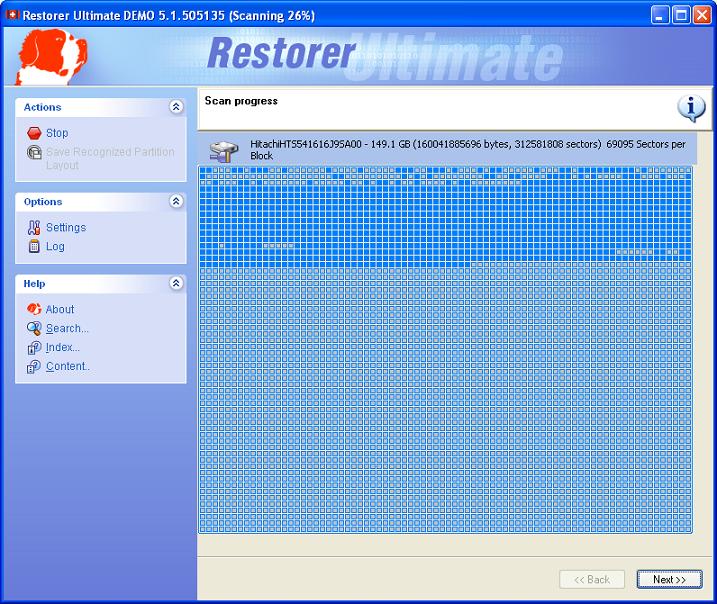Click the Content help icon

pyautogui.click(x=34, y=367)
